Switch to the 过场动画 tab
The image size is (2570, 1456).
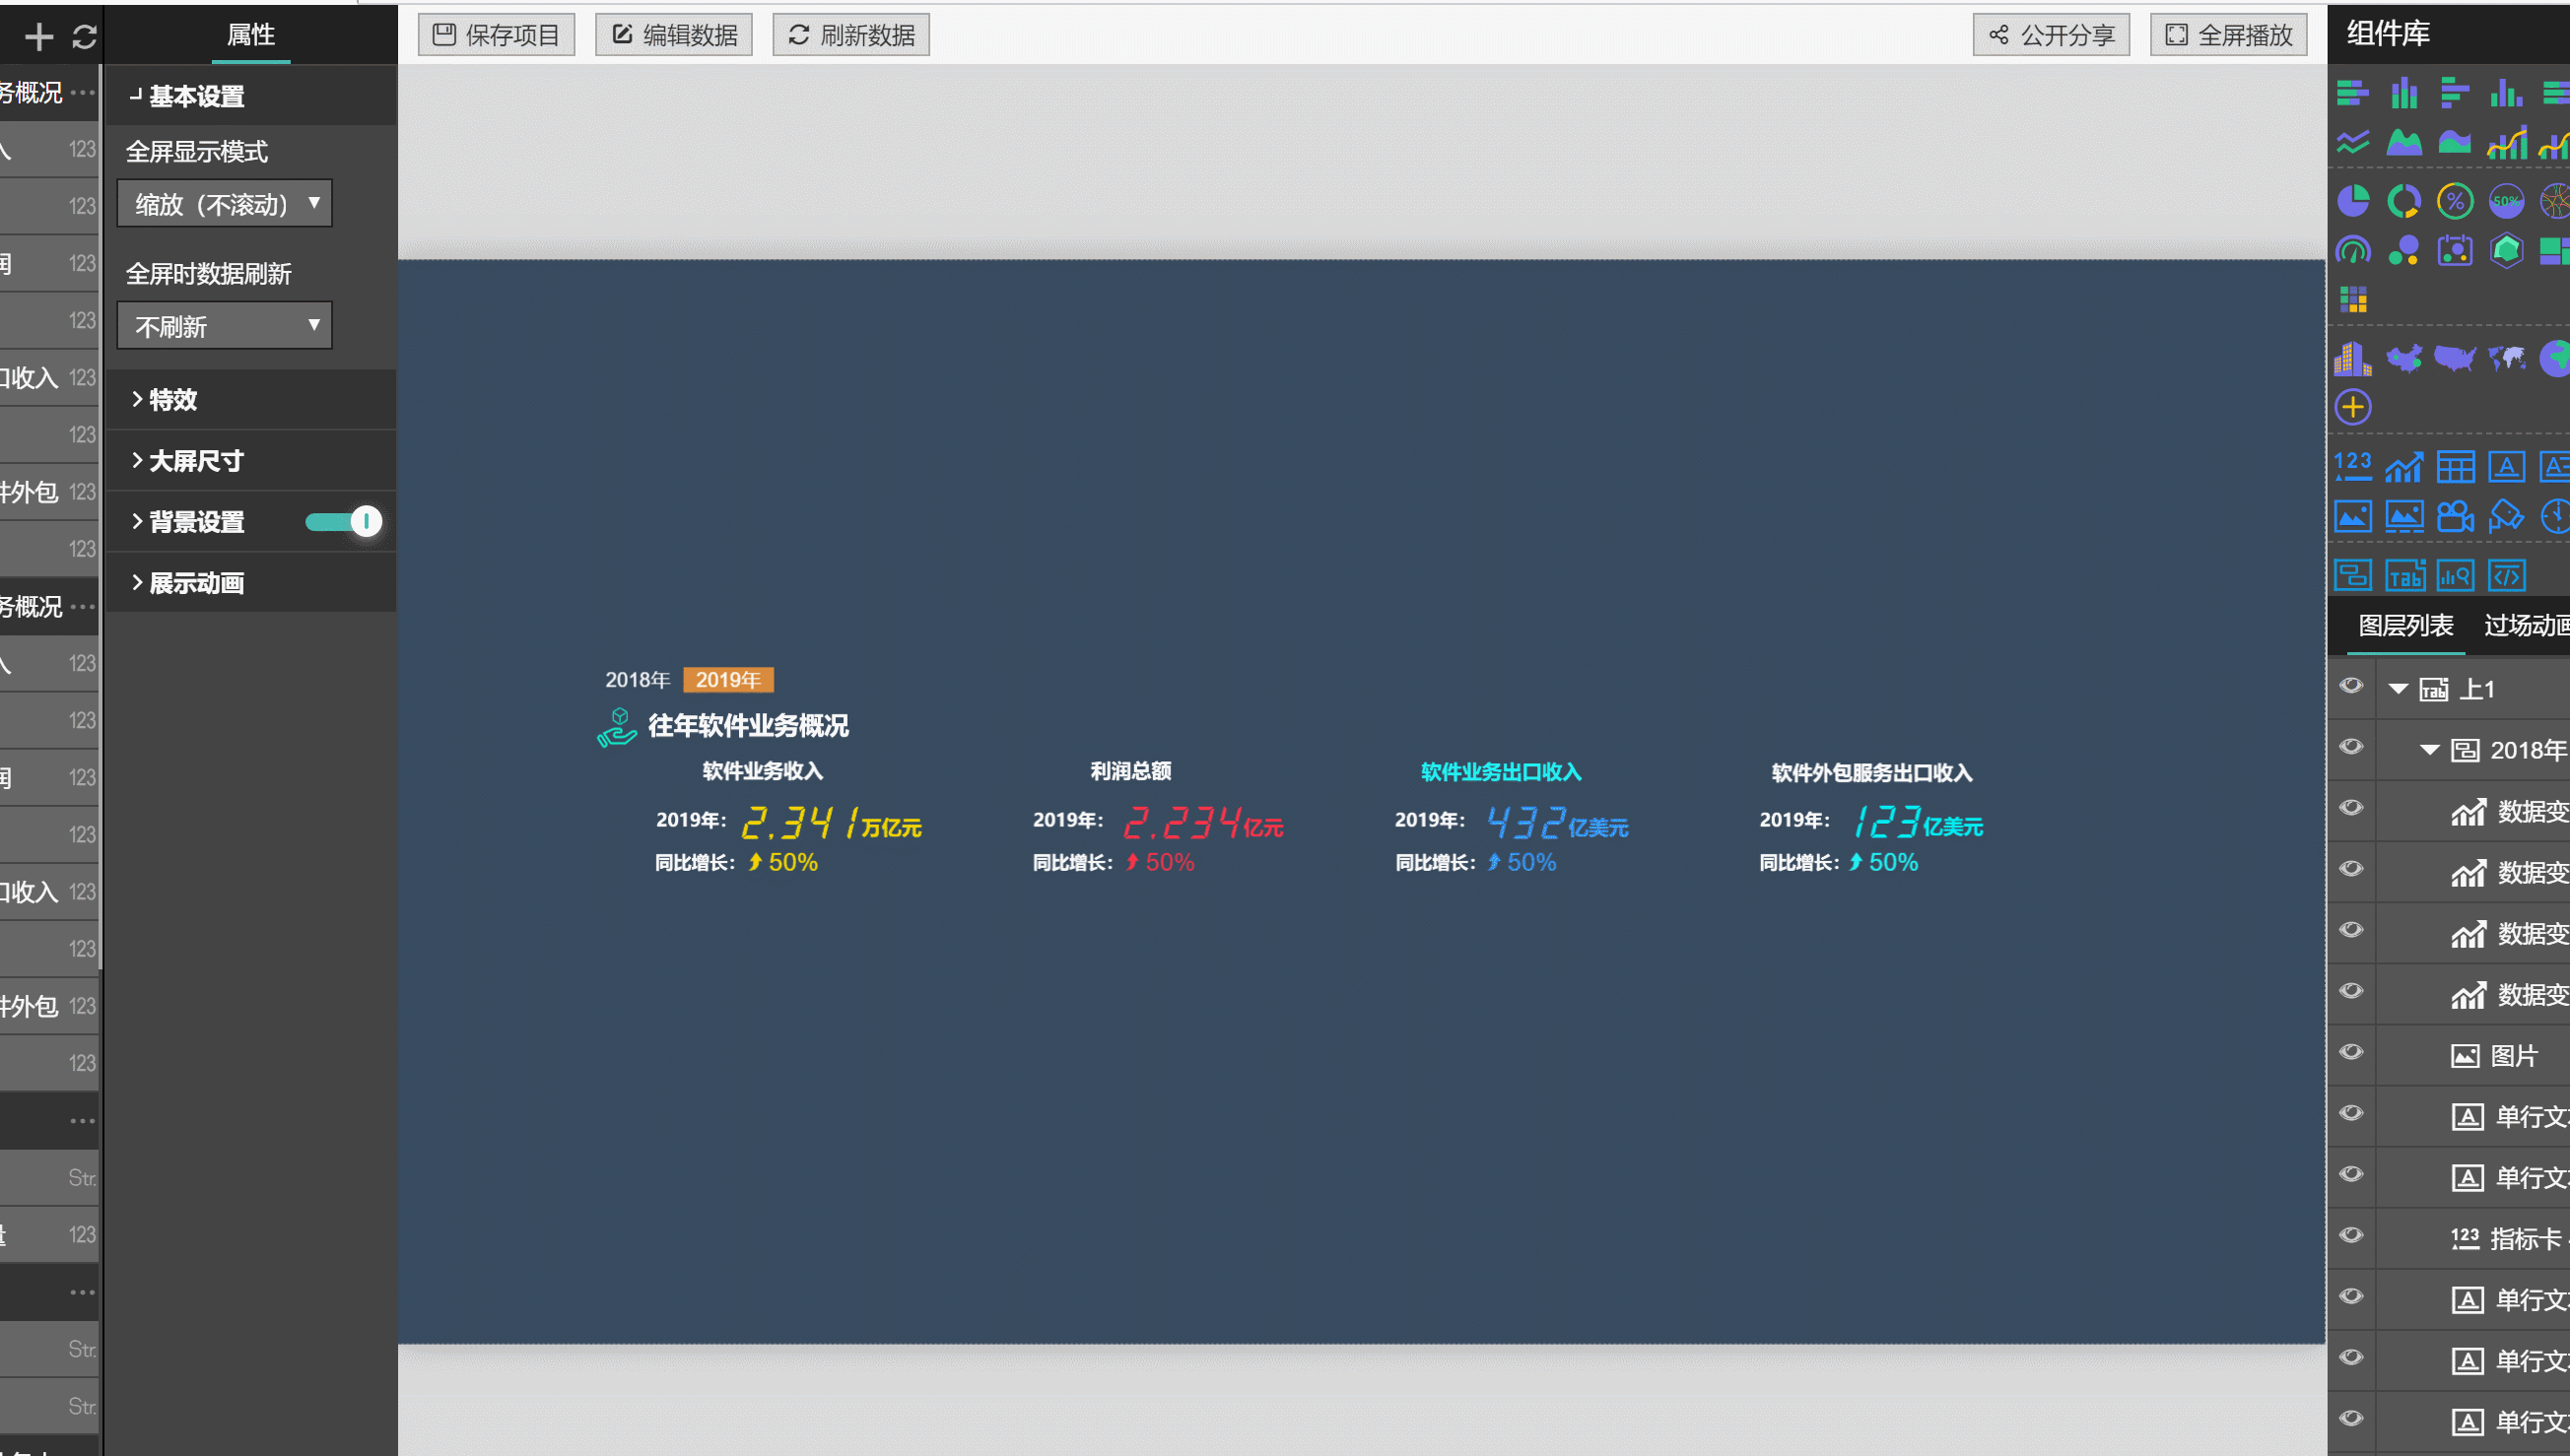[x=2524, y=626]
